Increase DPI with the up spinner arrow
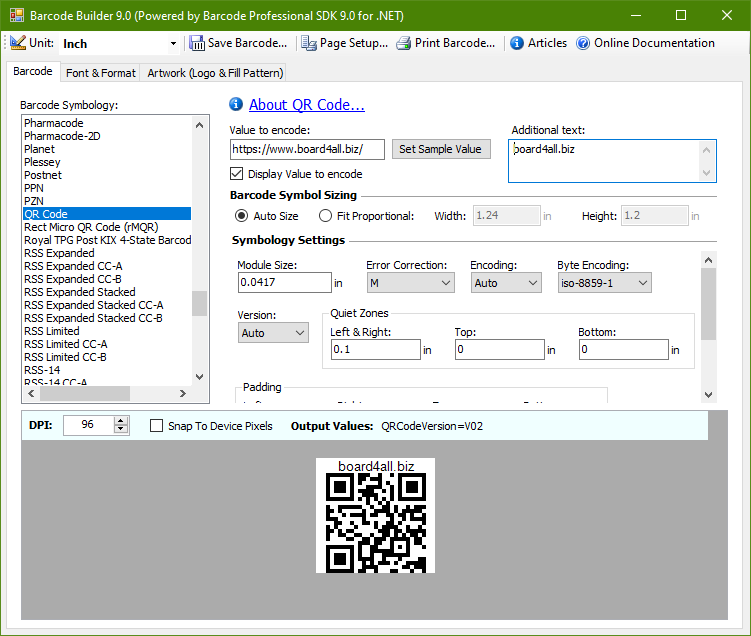 (x=121, y=420)
